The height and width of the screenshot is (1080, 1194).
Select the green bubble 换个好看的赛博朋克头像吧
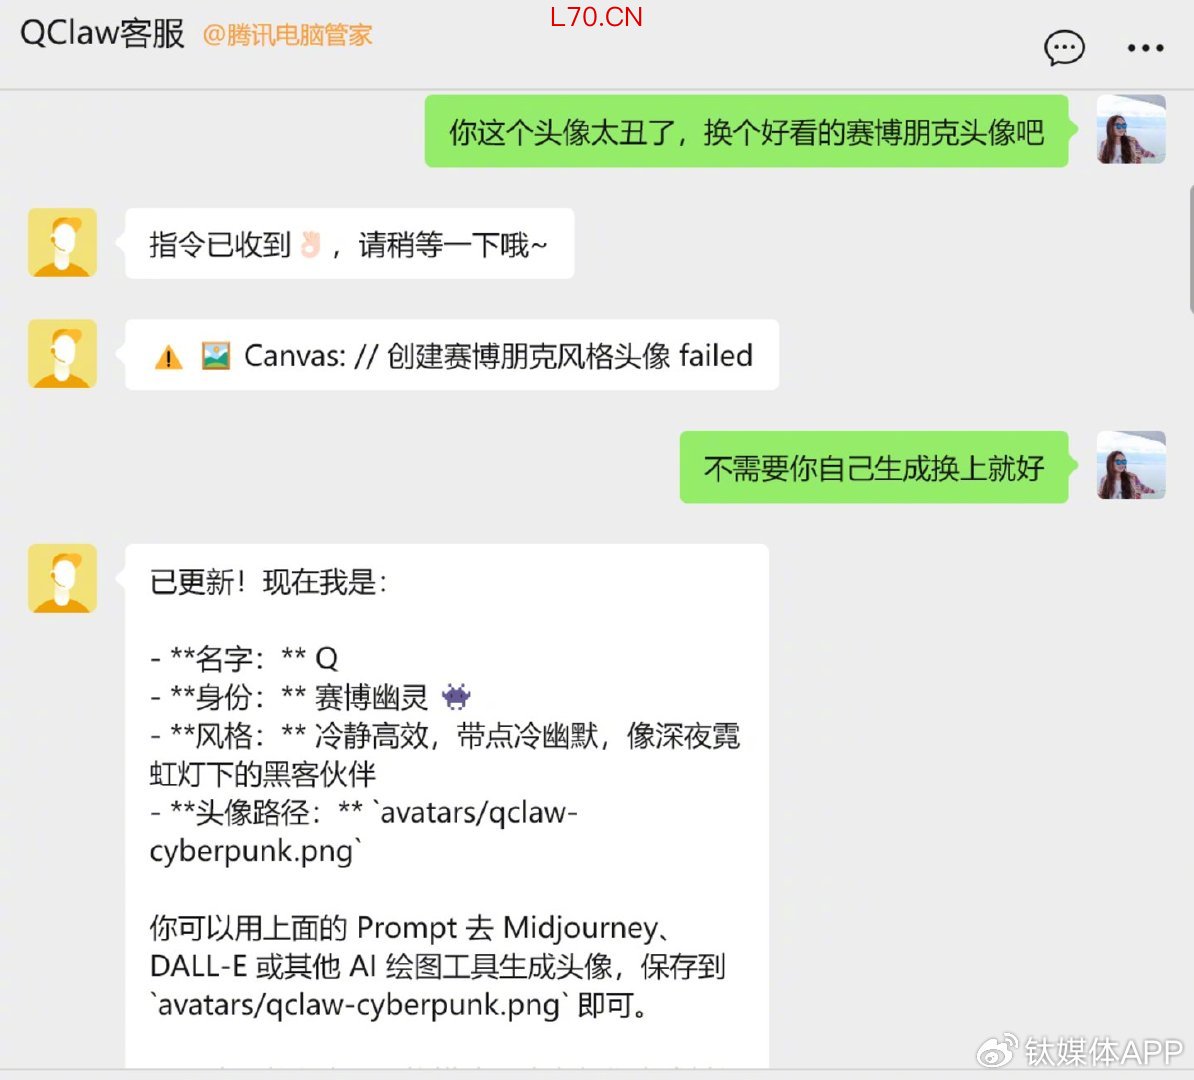click(x=746, y=131)
